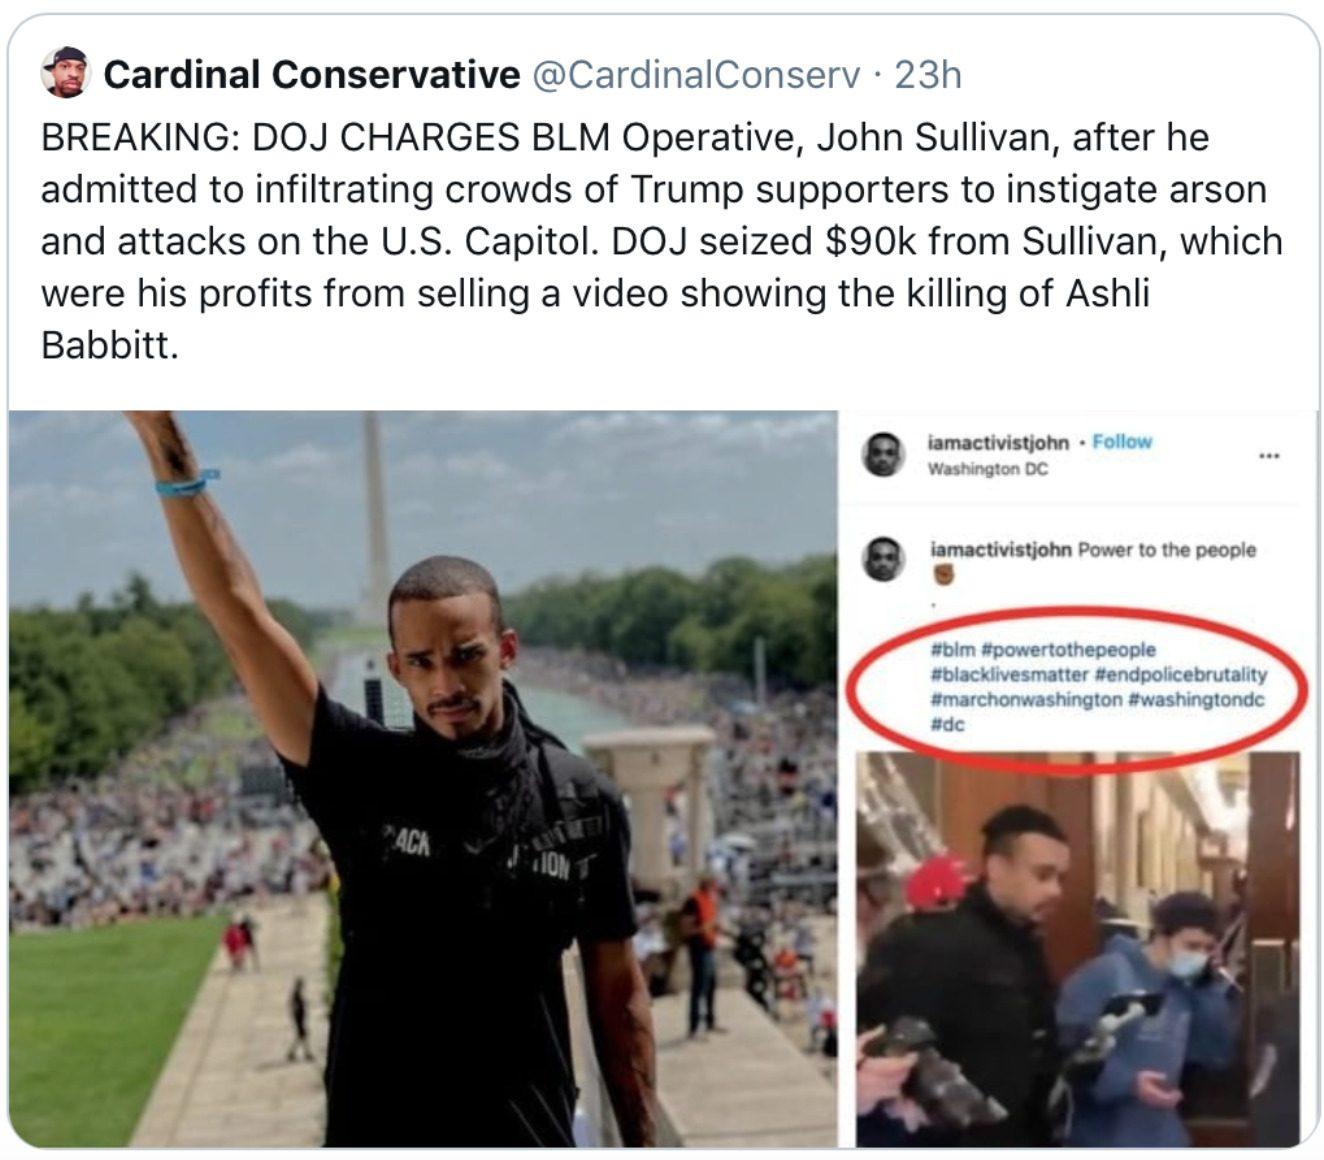The height and width of the screenshot is (1160, 1324).
Task: Select the #marchonwashington hashtag
Action: click(1025, 700)
